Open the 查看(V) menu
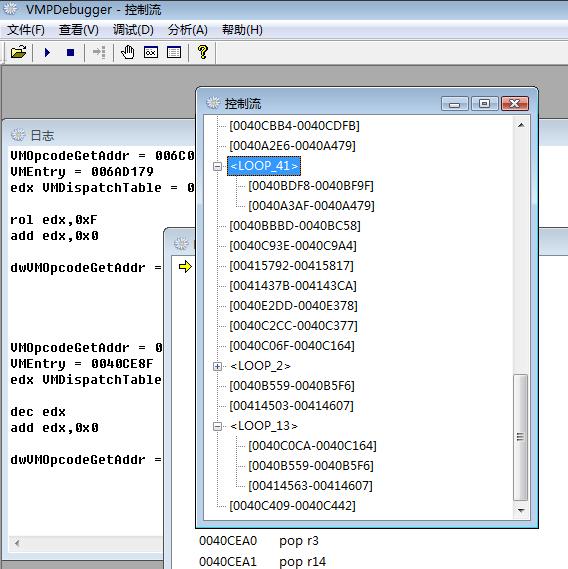Screen dimensions: 568x569 79,30
